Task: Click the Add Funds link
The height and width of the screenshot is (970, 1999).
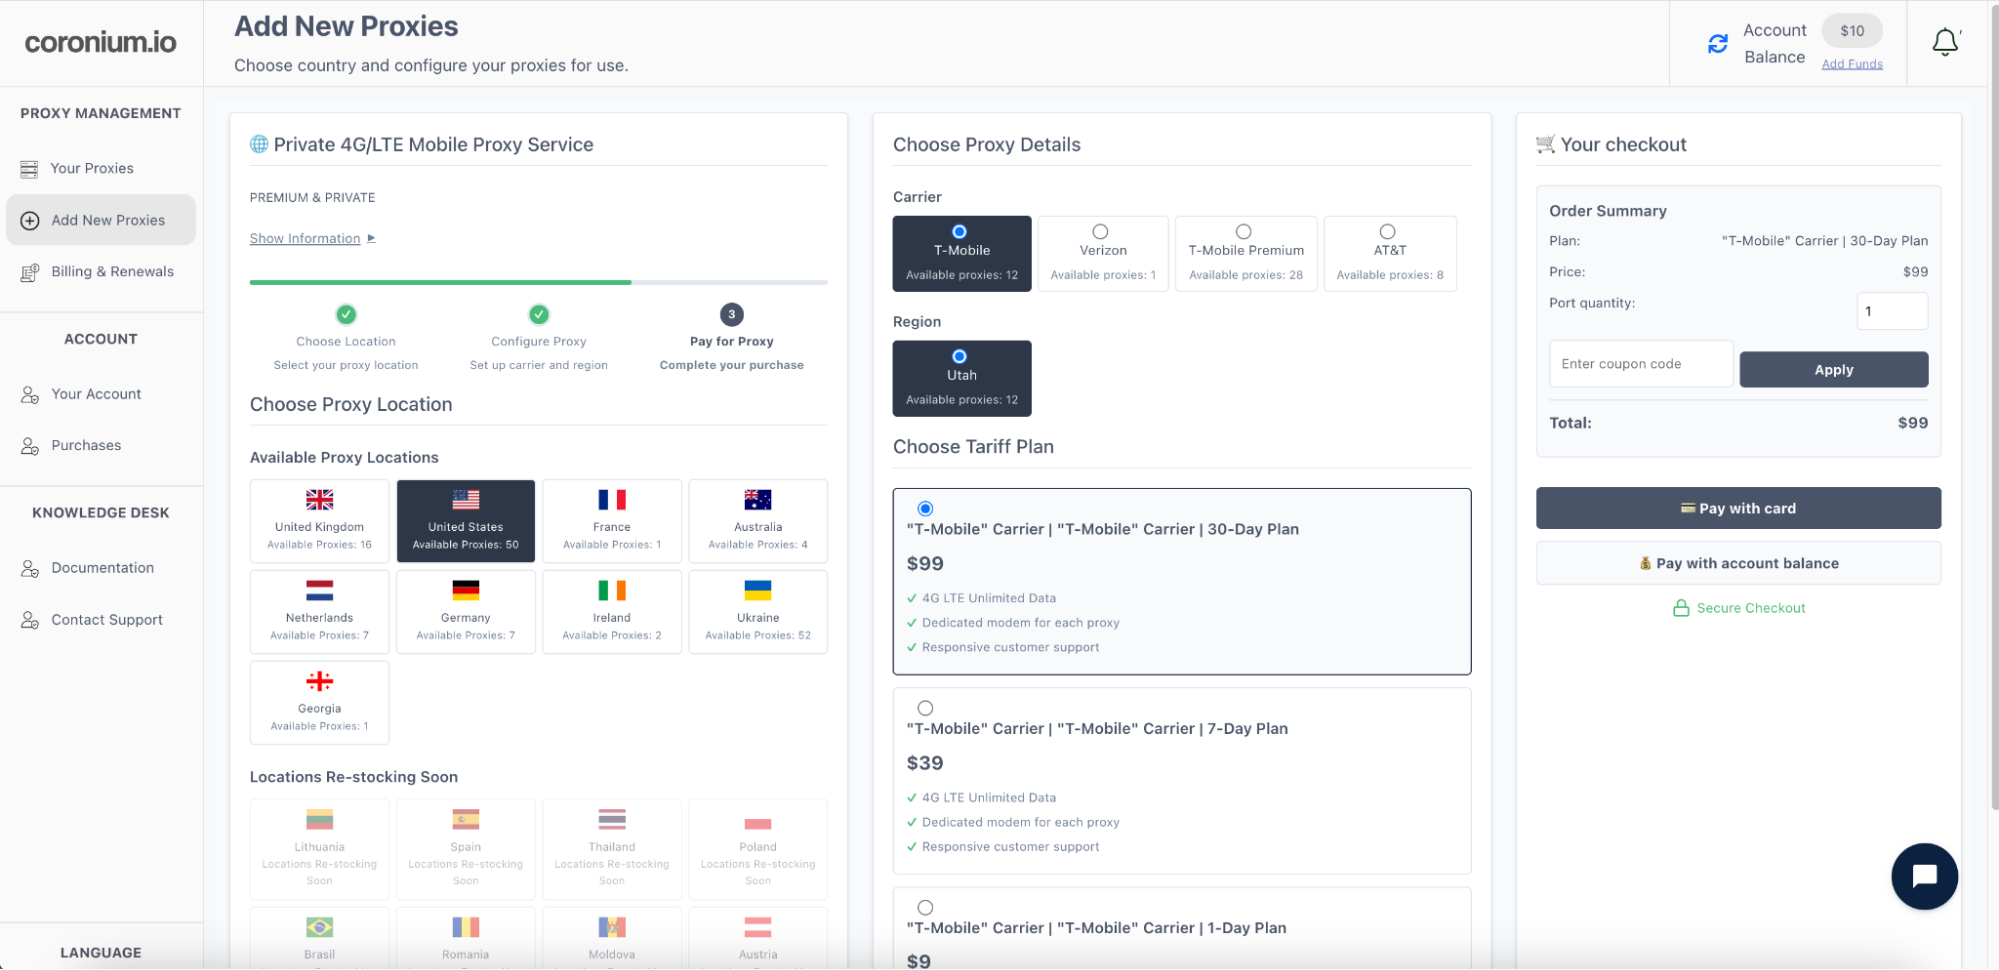Action: pyautogui.click(x=1851, y=64)
